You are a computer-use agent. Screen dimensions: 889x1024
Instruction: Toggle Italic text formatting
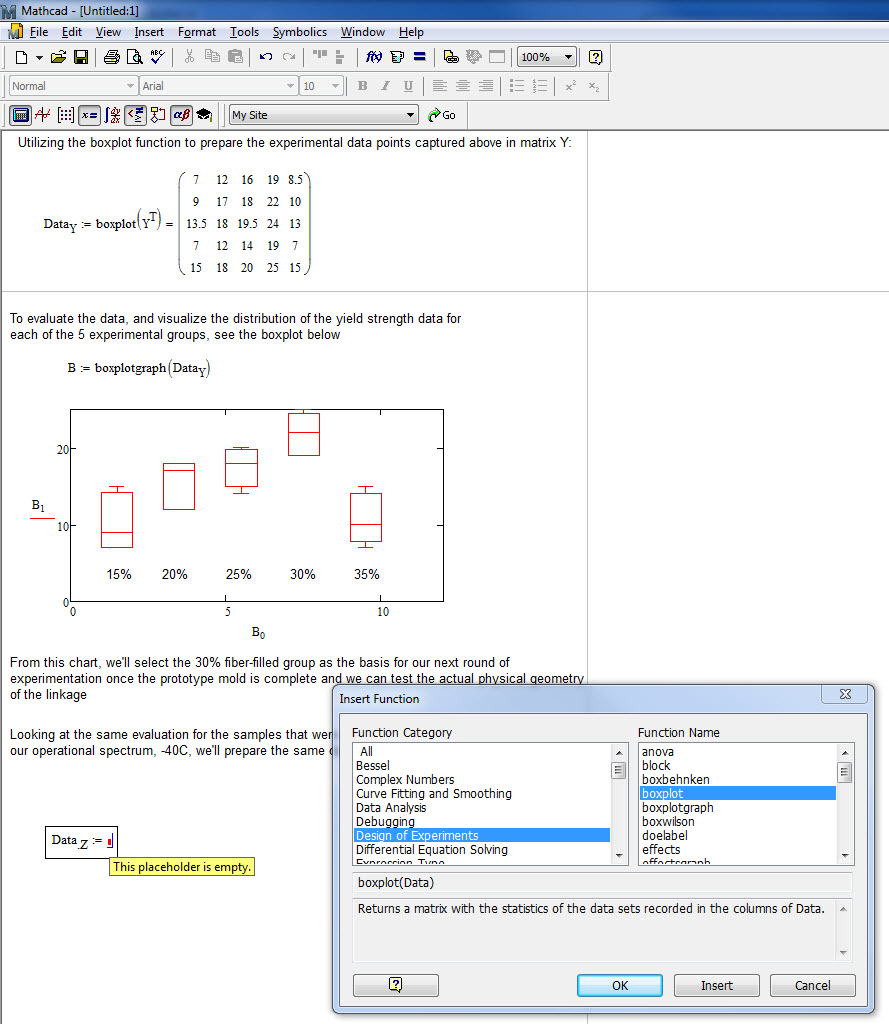pos(385,86)
